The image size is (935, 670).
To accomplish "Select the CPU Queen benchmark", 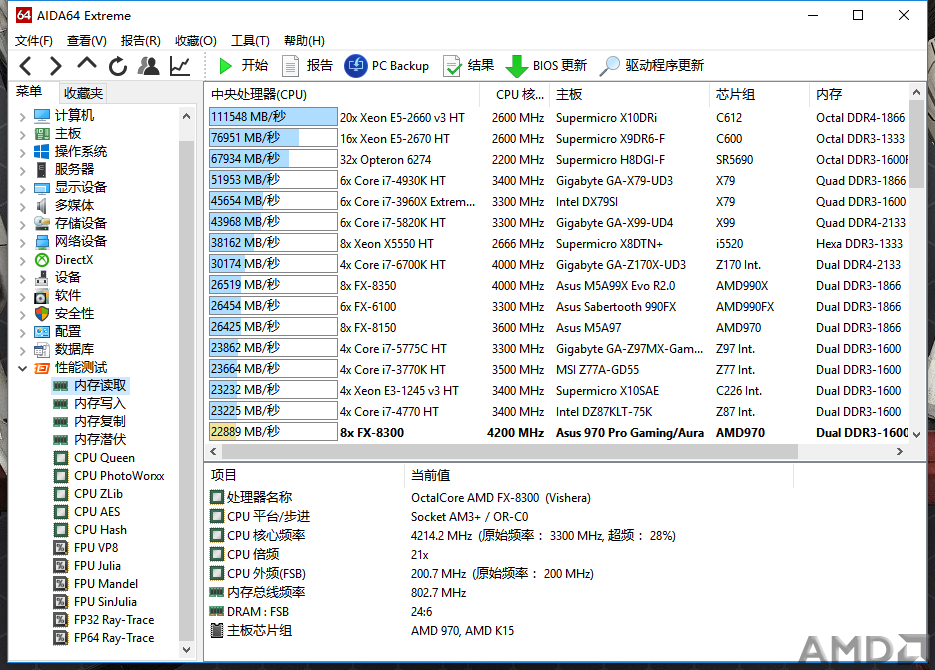I will [x=94, y=458].
